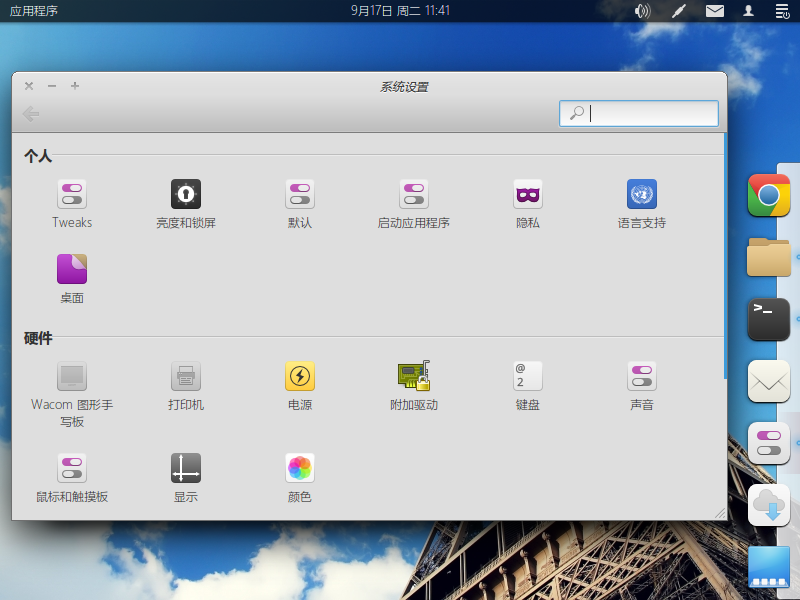This screenshot has width=800, height=600.
Task: Click the back arrow button in settings
Action: pyautogui.click(x=31, y=114)
